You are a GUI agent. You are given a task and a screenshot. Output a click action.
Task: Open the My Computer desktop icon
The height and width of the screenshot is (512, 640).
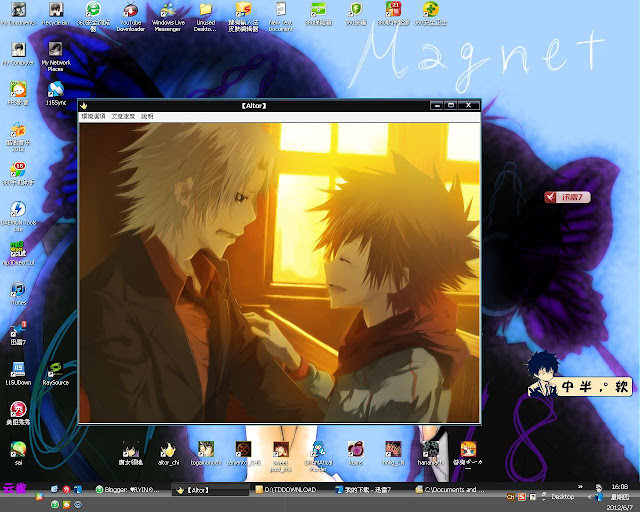[18, 53]
